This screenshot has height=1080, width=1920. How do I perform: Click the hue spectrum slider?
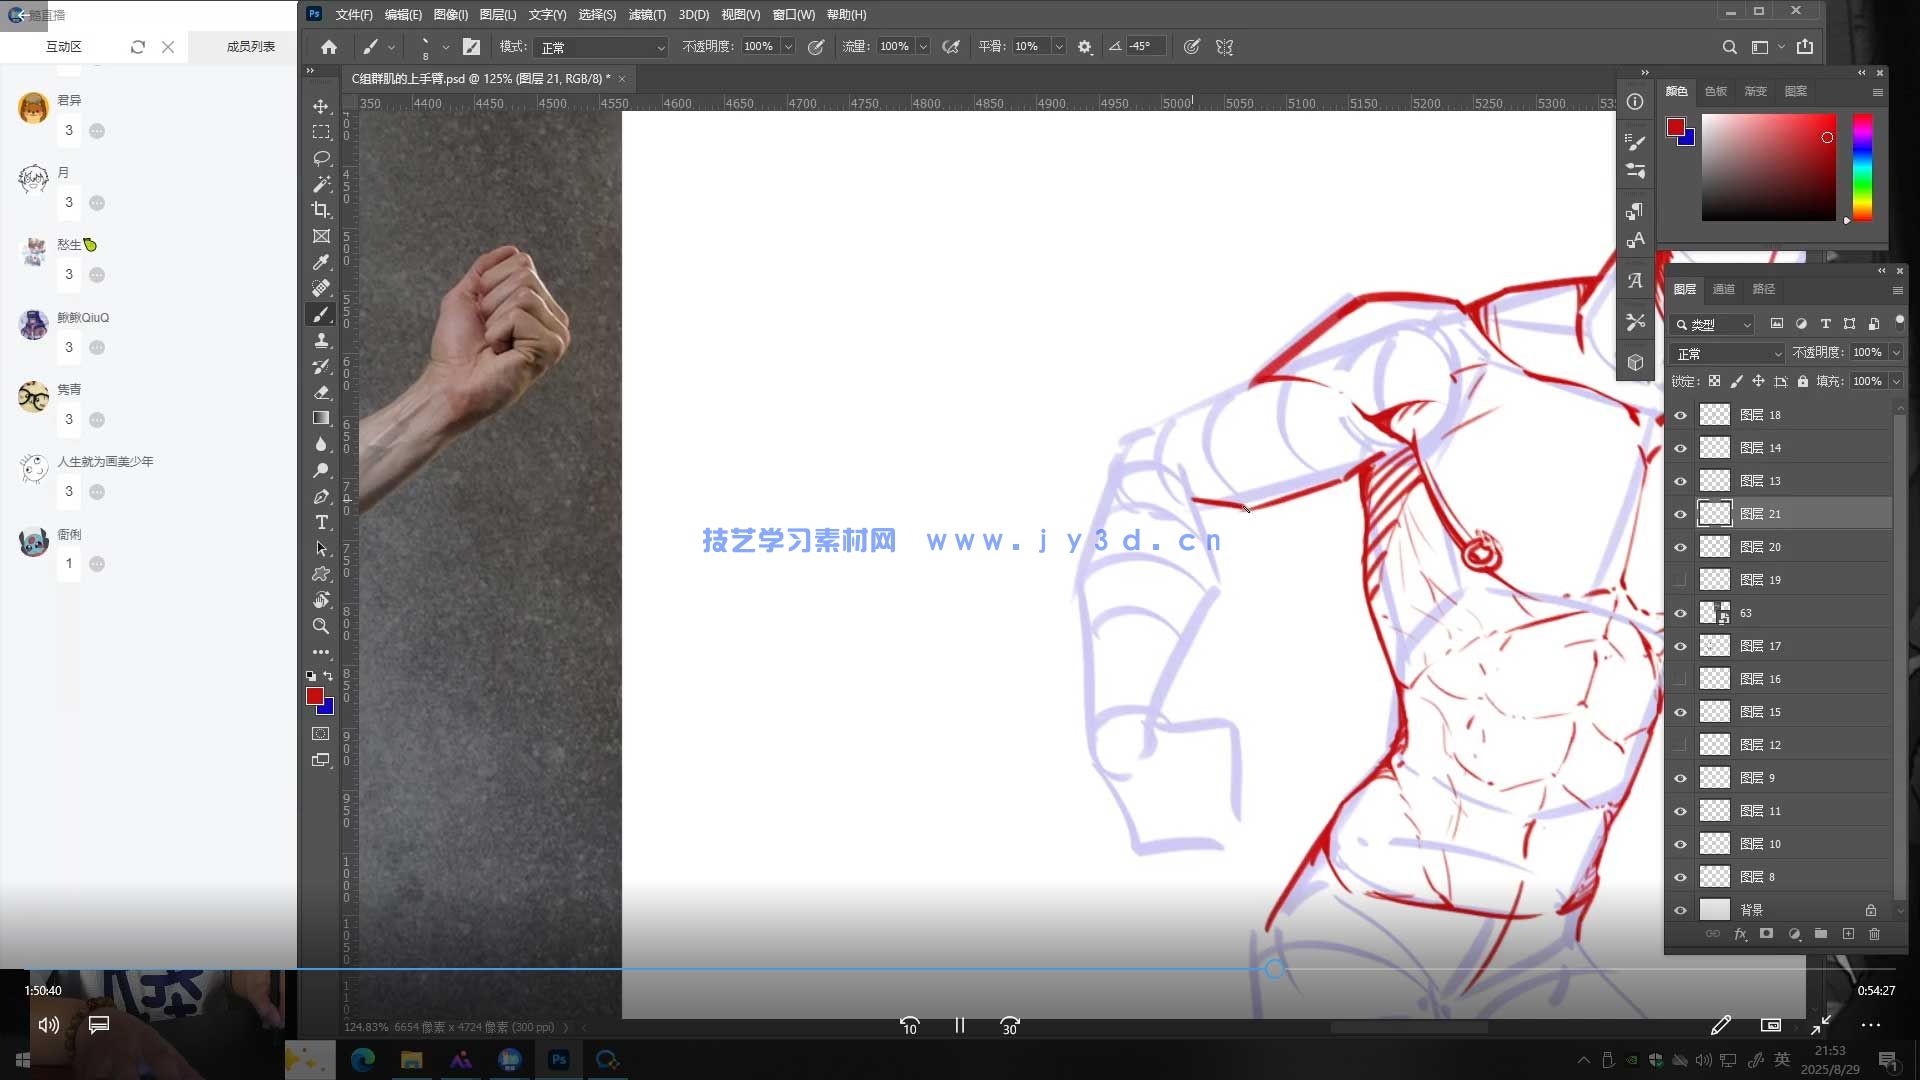coord(1862,166)
